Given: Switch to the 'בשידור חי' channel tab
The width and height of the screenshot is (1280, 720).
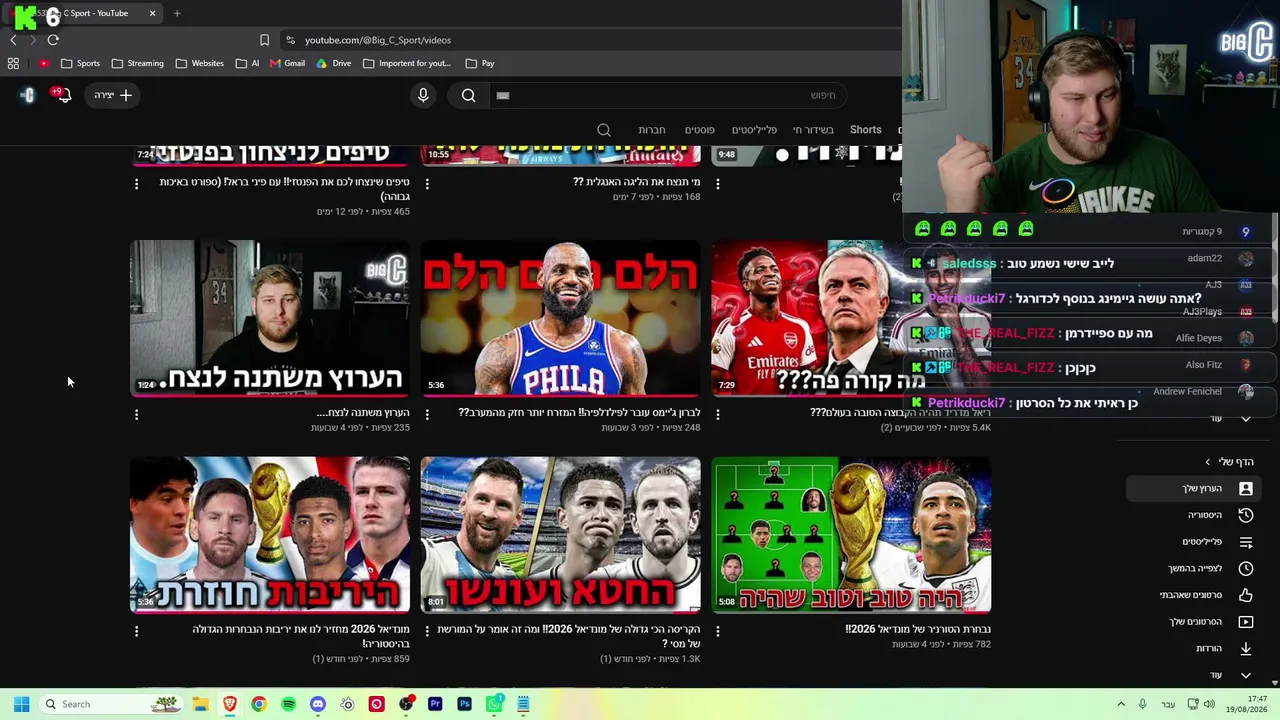Looking at the screenshot, I should point(813,130).
